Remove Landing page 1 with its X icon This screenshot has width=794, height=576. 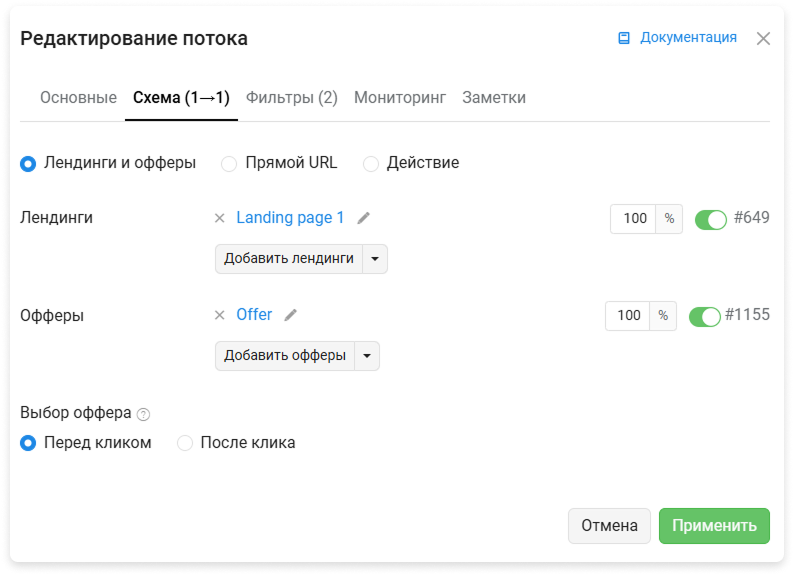(x=219, y=218)
